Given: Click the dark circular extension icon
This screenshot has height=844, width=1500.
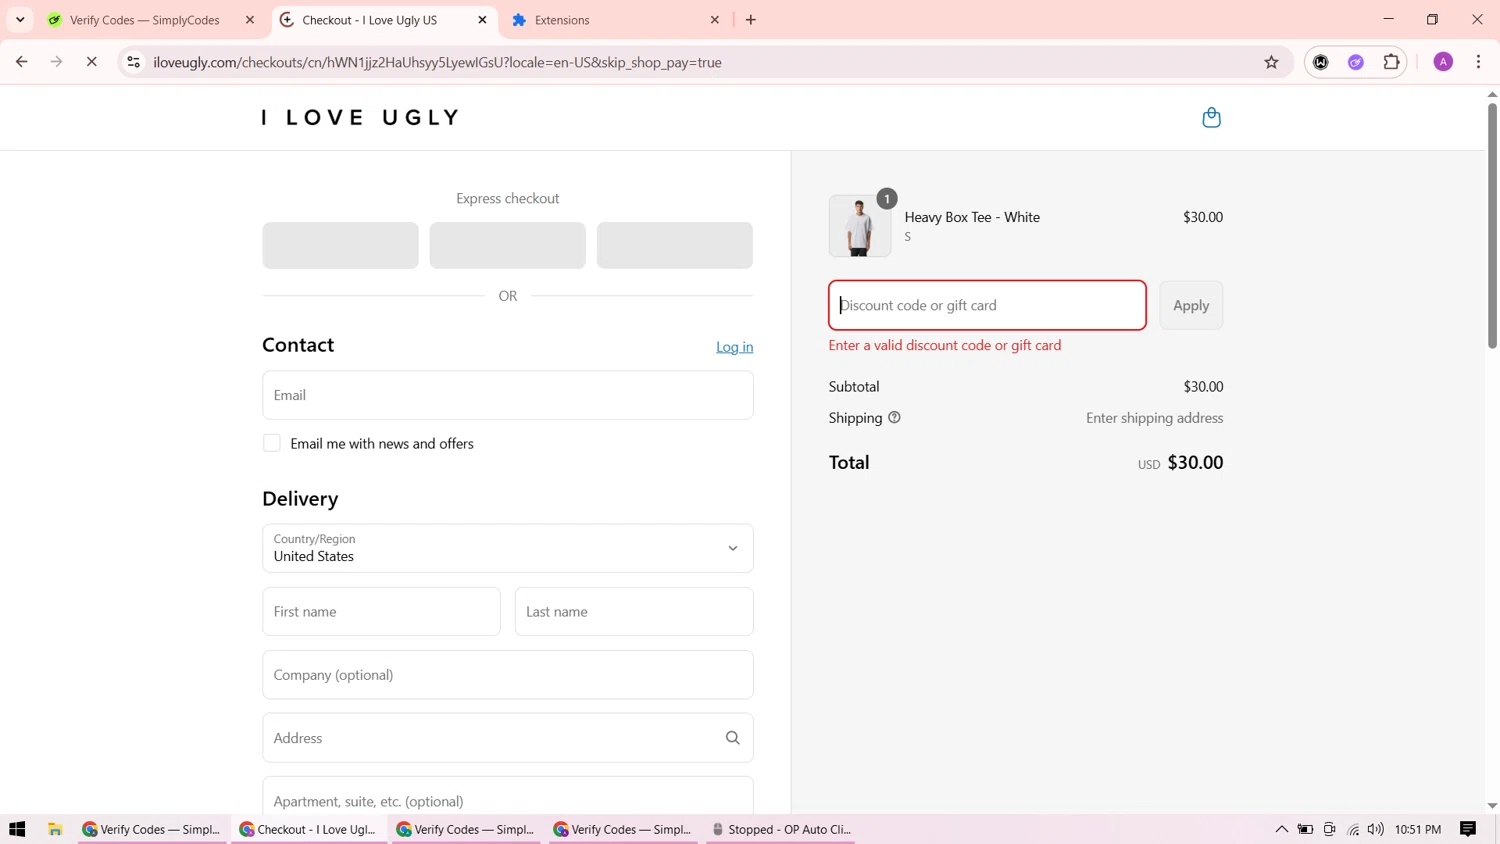Looking at the screenshot, I should point(1321,62).
